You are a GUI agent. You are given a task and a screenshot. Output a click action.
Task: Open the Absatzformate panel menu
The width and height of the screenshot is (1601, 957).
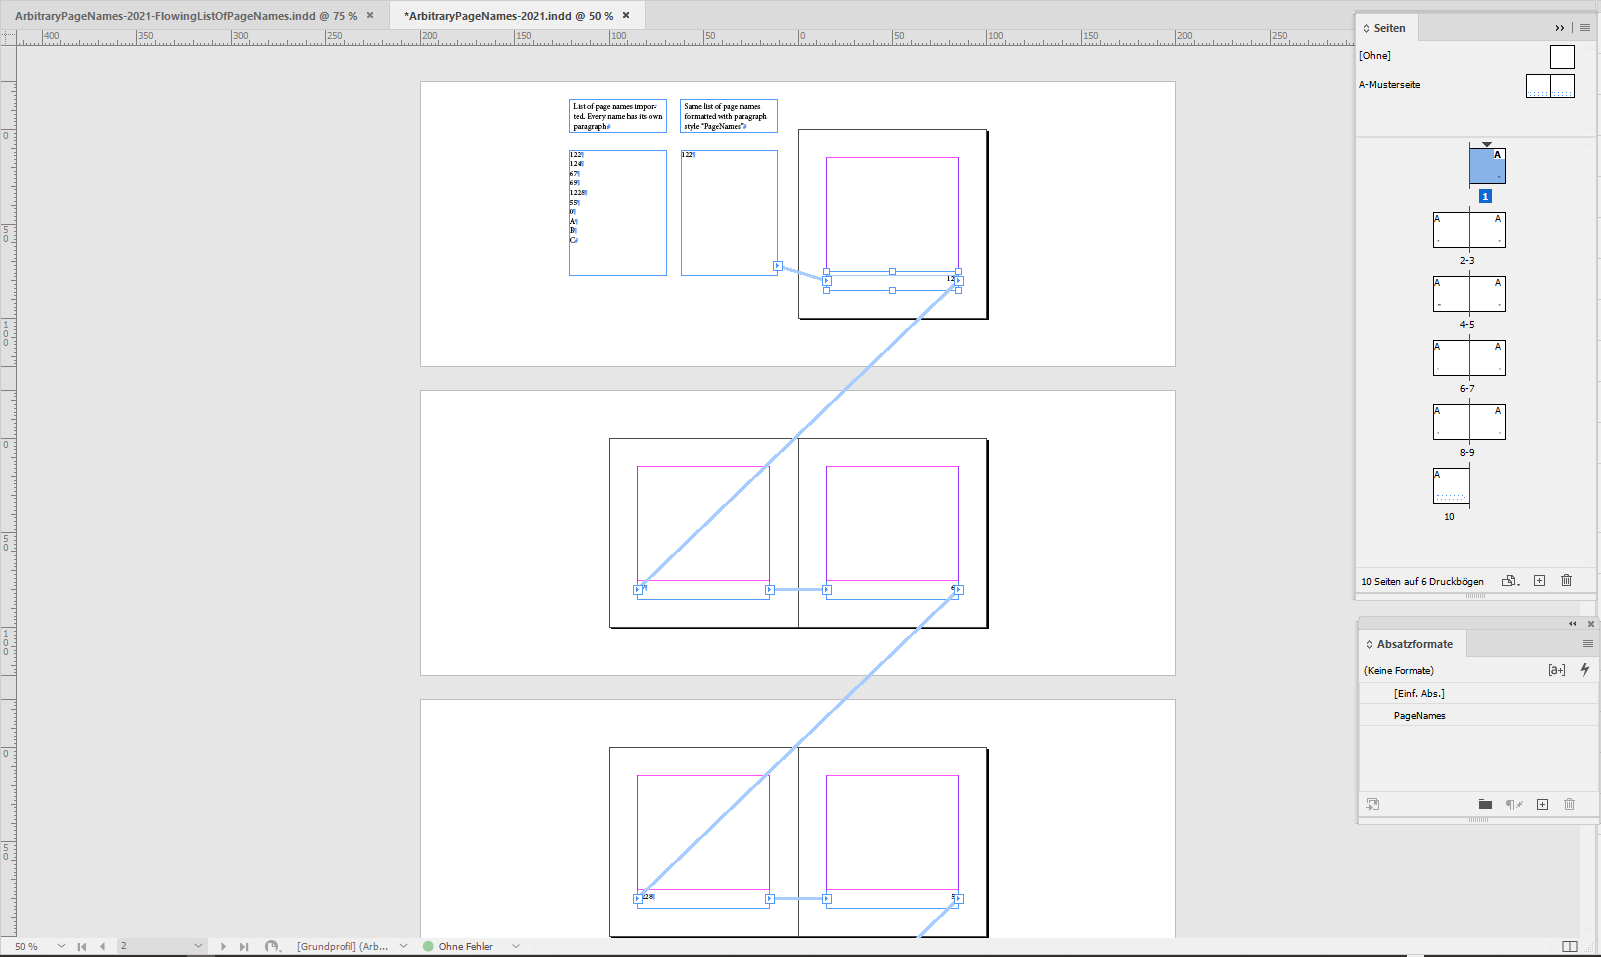pyautogui.click(x=1588, y=644)
